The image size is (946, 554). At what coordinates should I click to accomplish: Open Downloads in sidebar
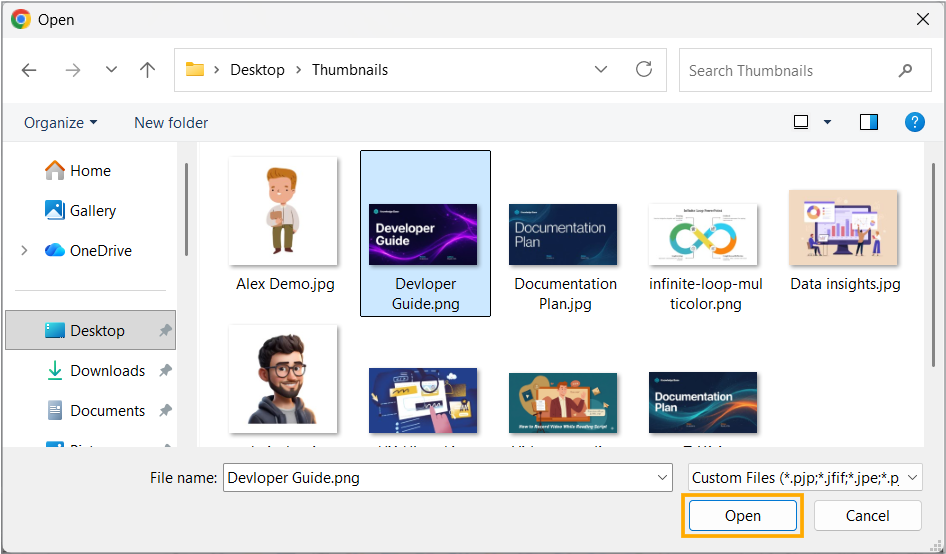(x=96, y=371)
